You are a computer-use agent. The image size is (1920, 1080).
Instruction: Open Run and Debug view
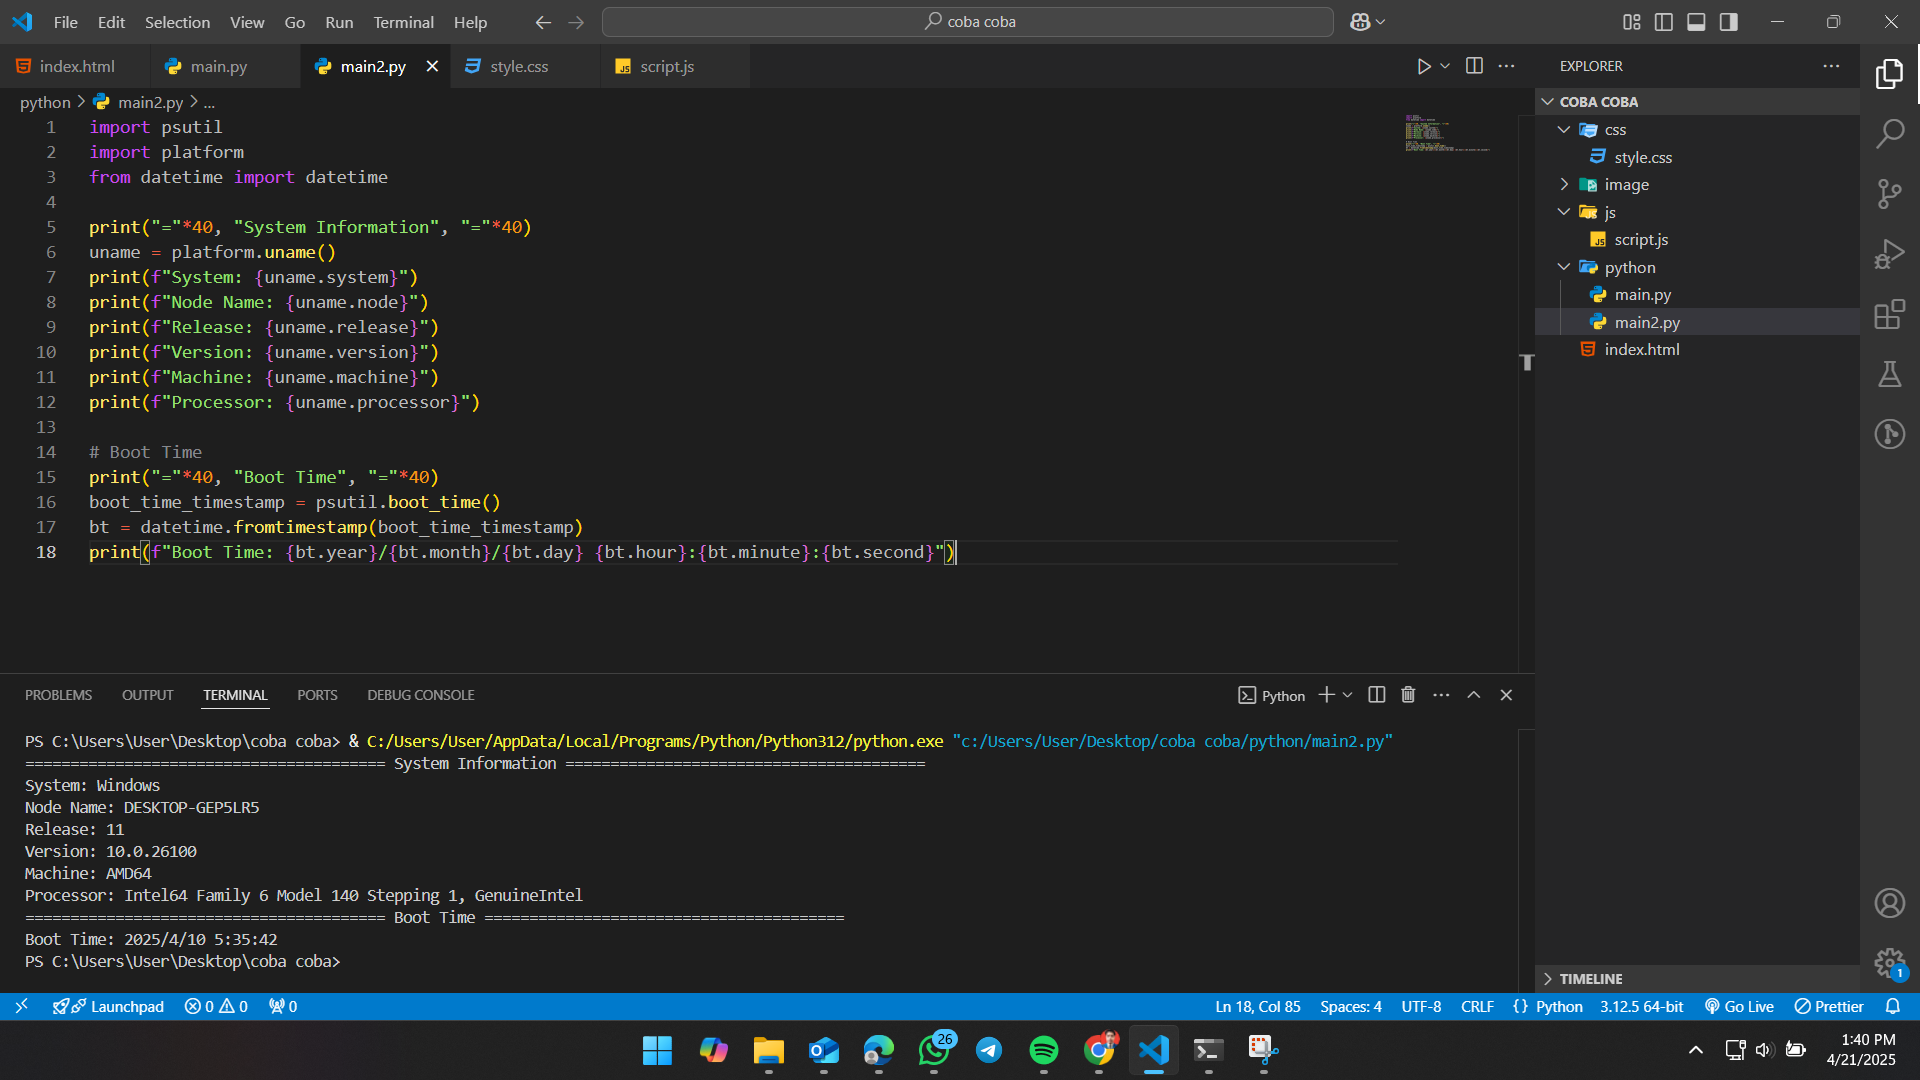point(1890,254)
